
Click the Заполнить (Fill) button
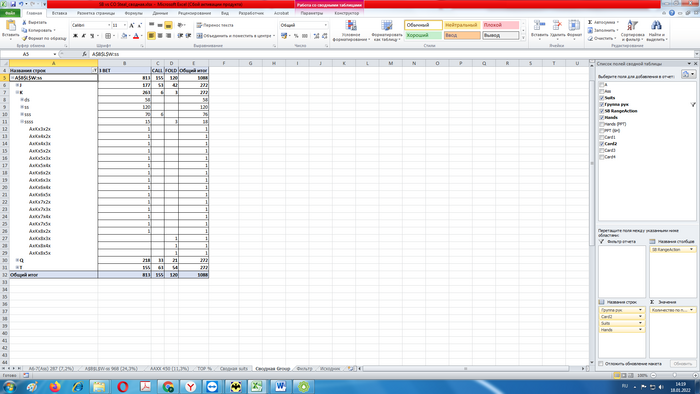click(x=603, y=30)
